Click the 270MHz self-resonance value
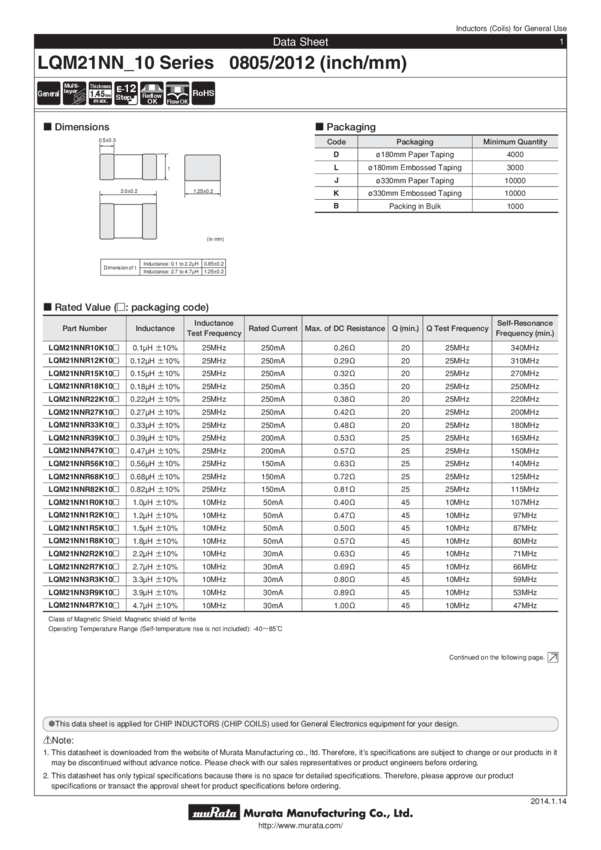 point(525,374)
